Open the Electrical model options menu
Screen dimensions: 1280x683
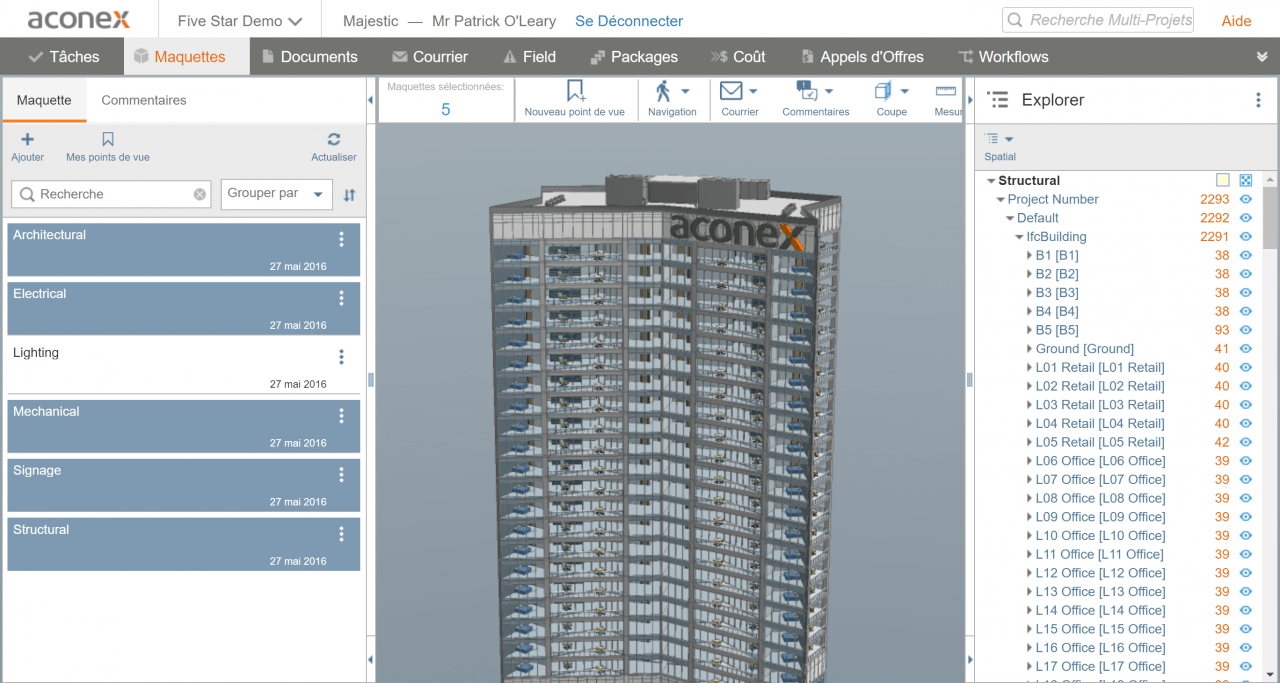click(x=341, y=298)
